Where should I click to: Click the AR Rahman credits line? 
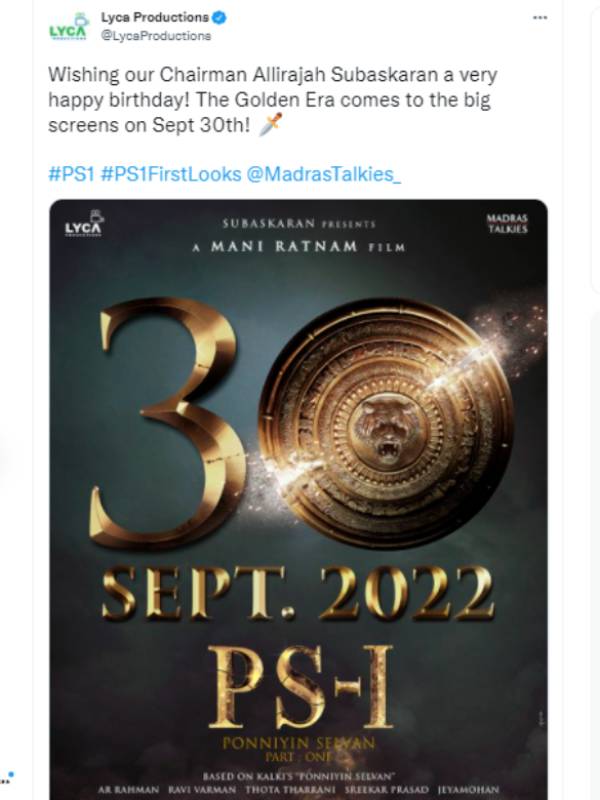coord(298,786)
